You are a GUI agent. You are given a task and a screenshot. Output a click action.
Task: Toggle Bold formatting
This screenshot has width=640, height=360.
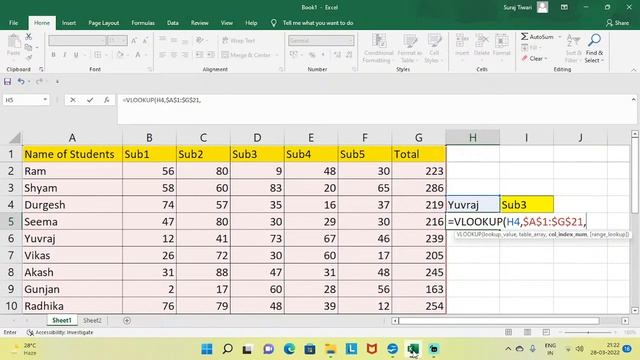[53, 55]
